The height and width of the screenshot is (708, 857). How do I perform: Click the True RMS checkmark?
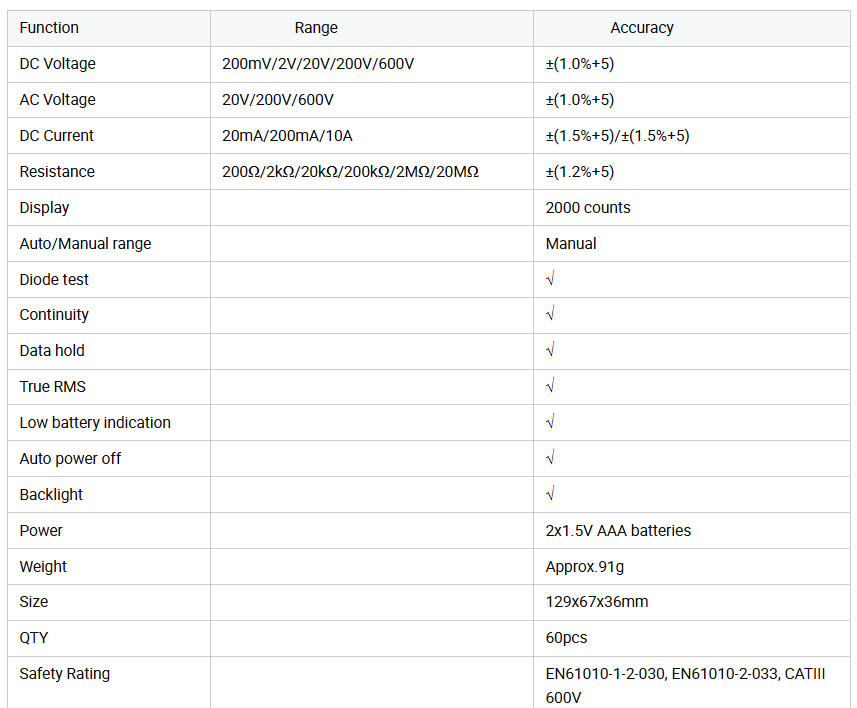pos(550,386)
